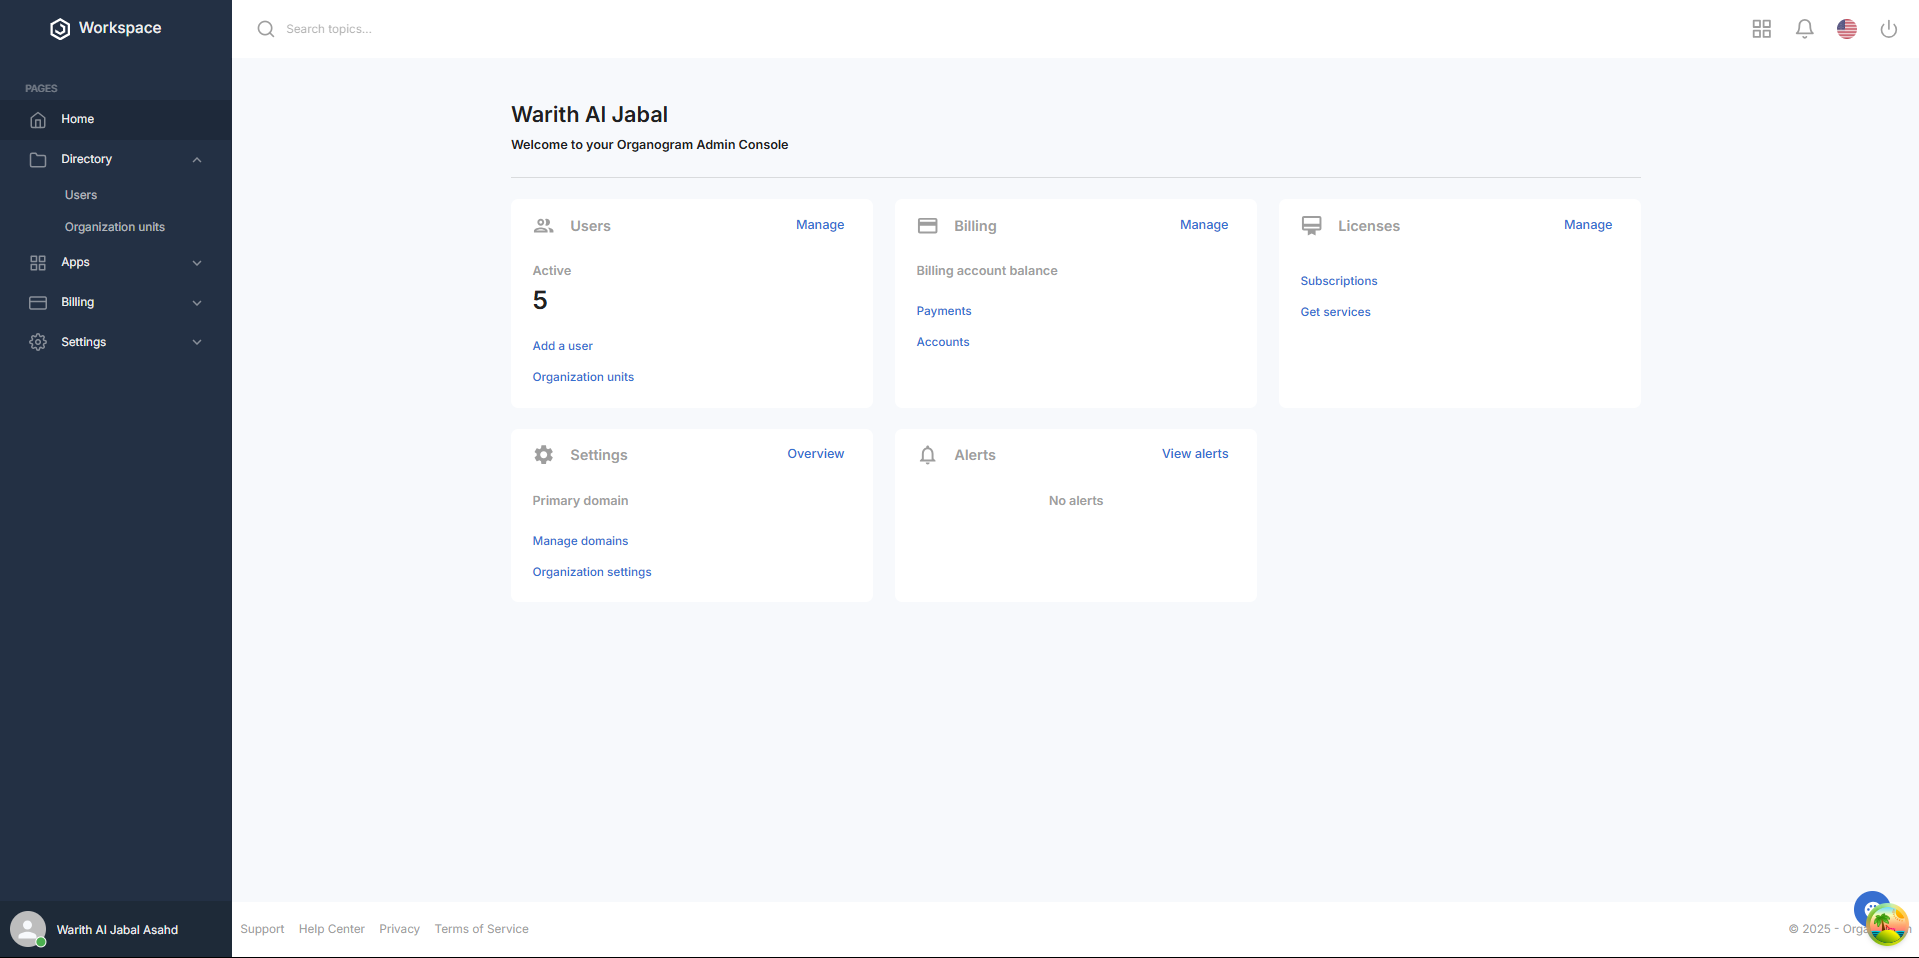Screen dimensions: 1919x958
Task: Open the Help Center footer link
Action: (x=331, y=929)
